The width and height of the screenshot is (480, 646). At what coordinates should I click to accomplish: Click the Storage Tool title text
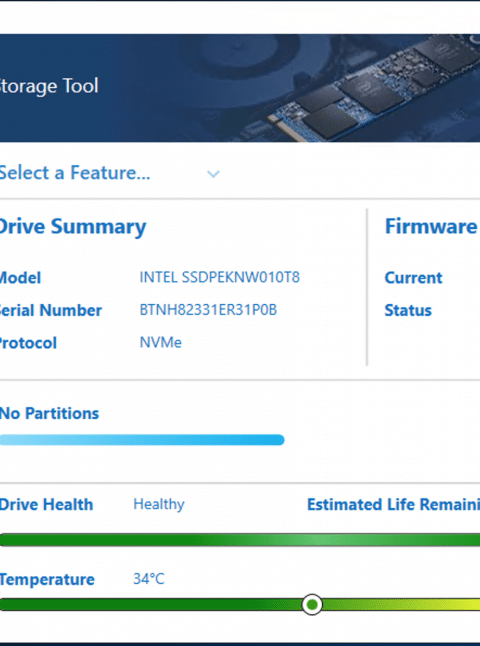click(49, 86)
